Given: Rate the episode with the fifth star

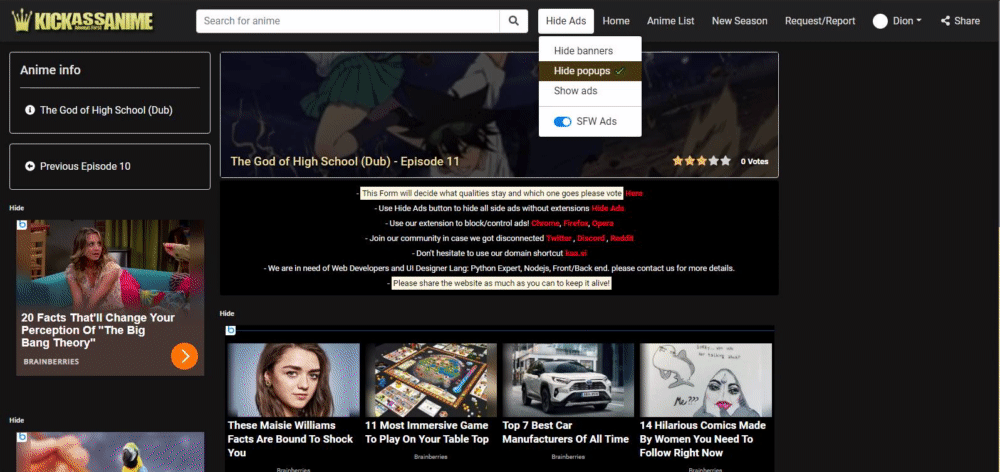Looking at the screenshot, I should (x=725, y=161).
